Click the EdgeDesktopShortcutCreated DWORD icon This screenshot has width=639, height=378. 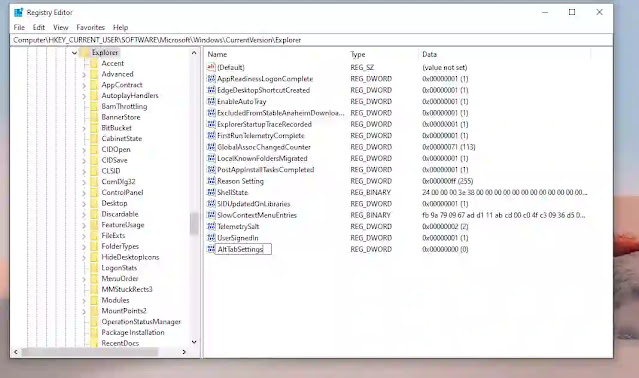pyautogui.click(x=211, y=90)
